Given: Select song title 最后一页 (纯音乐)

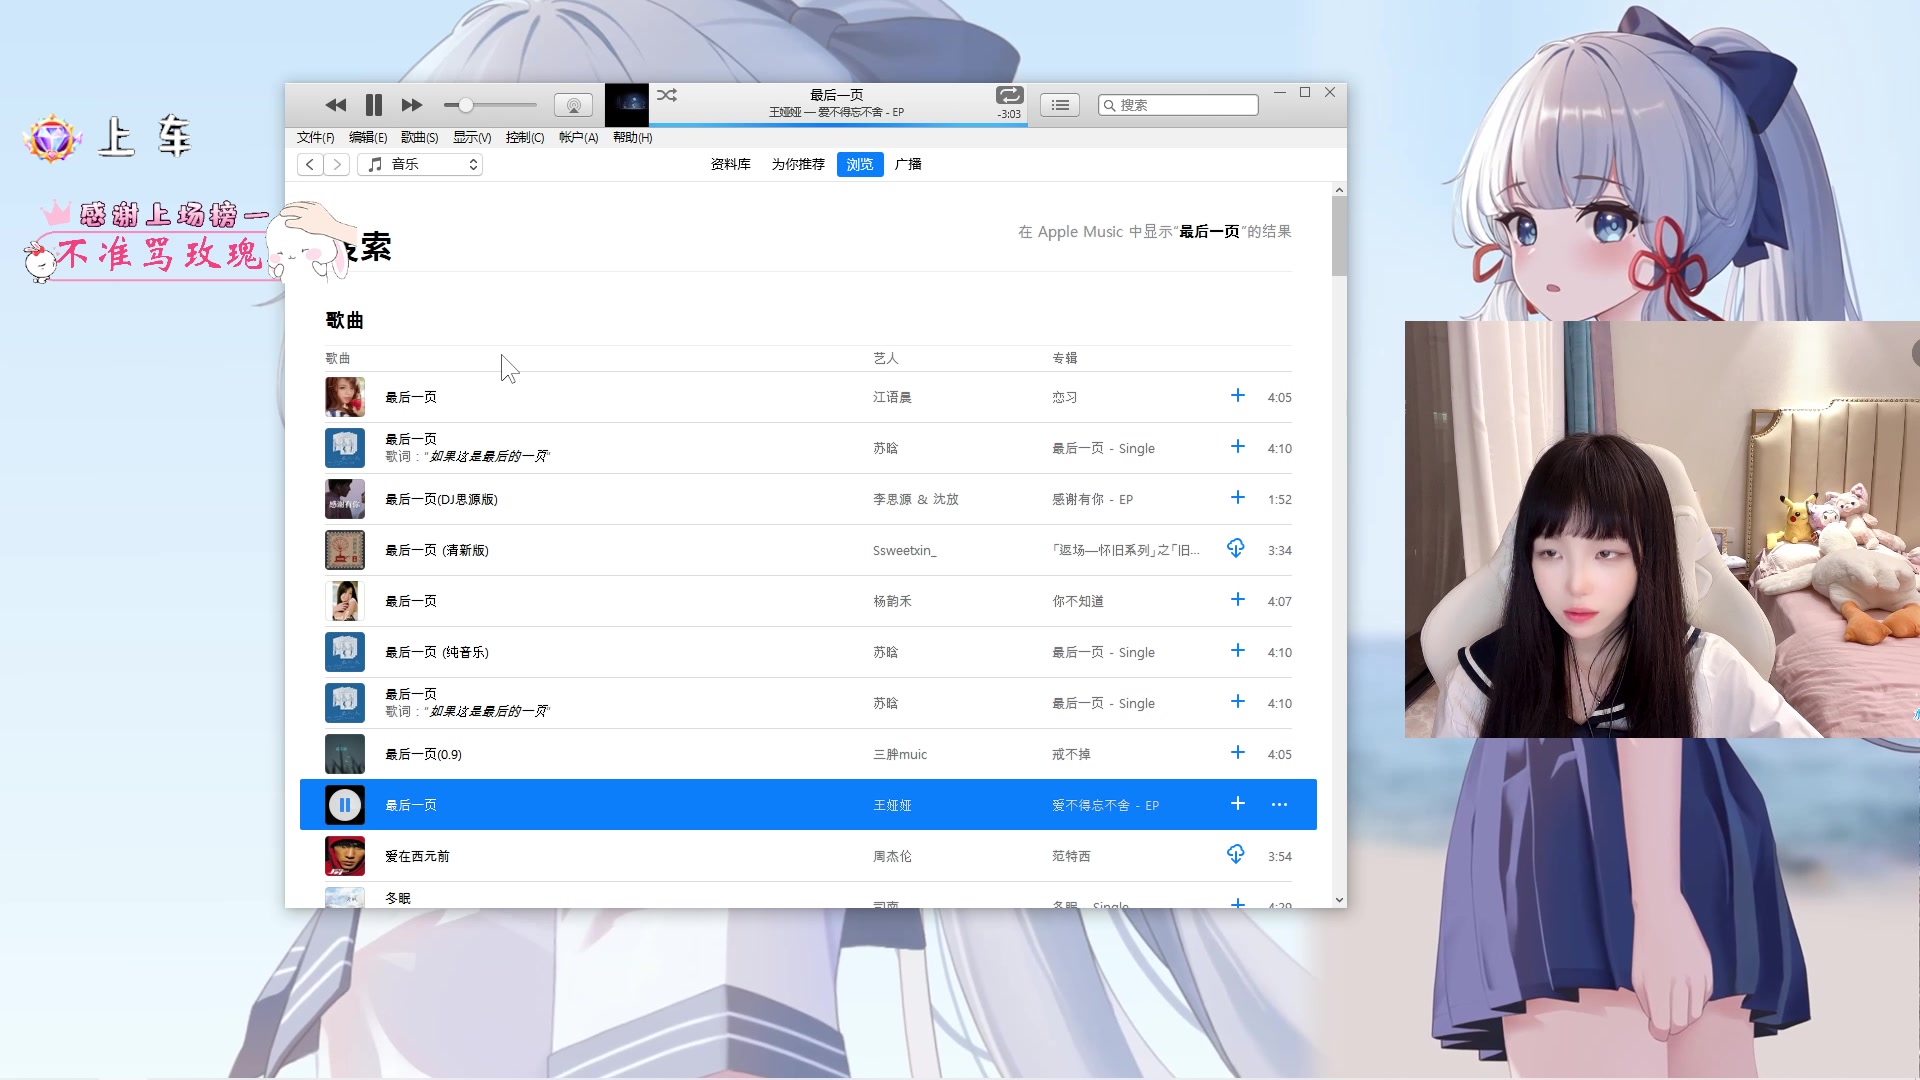Looking at the screenshot, I should pyautogui.click(x=437, y=652).
